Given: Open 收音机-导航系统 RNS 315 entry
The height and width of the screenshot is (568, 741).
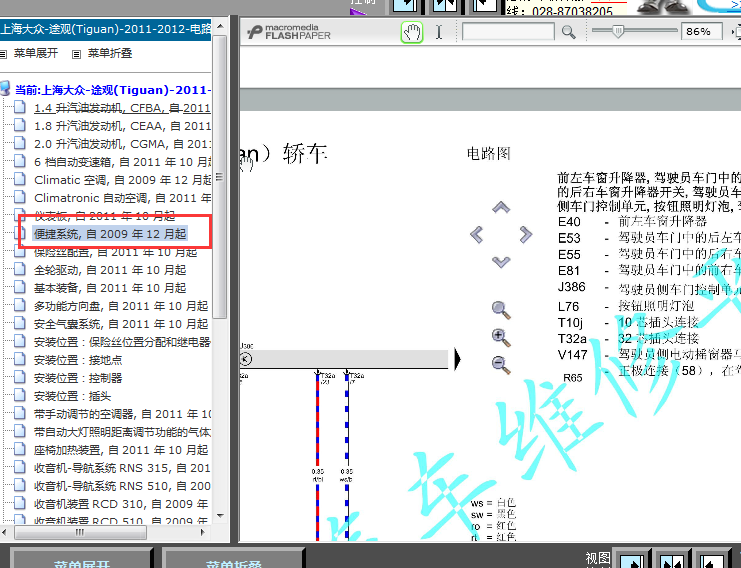Looking at the screenshot, I should [x=122, y=468].
